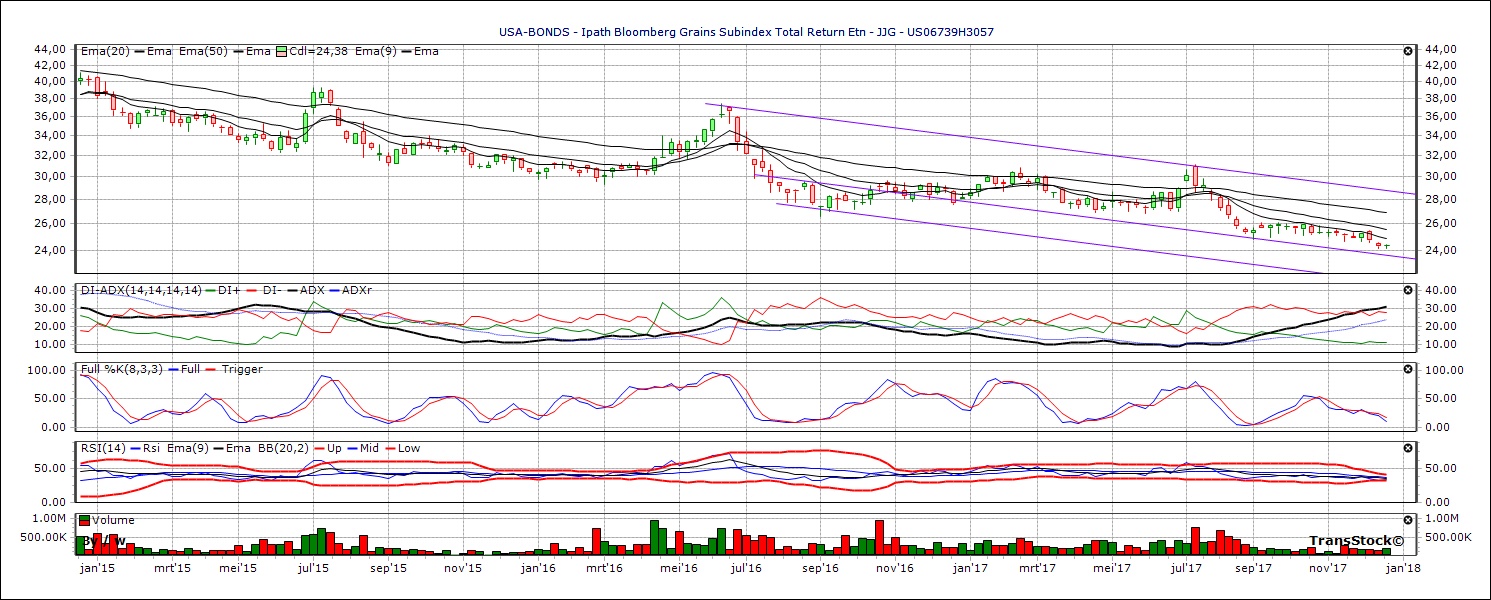Click the mei'17 date label

click(1112, 568)
